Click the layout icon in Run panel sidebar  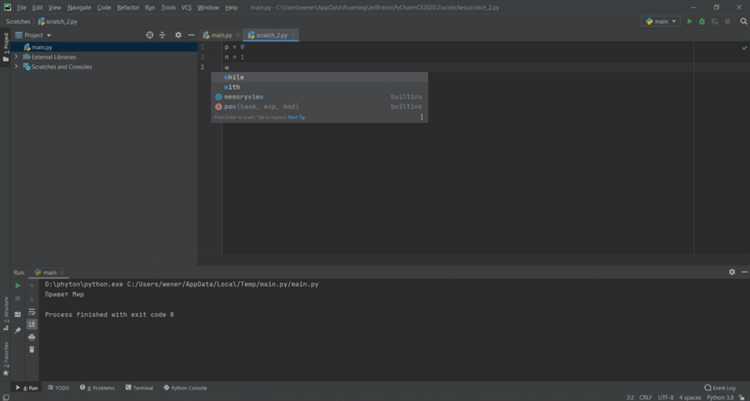pos(18,314)
